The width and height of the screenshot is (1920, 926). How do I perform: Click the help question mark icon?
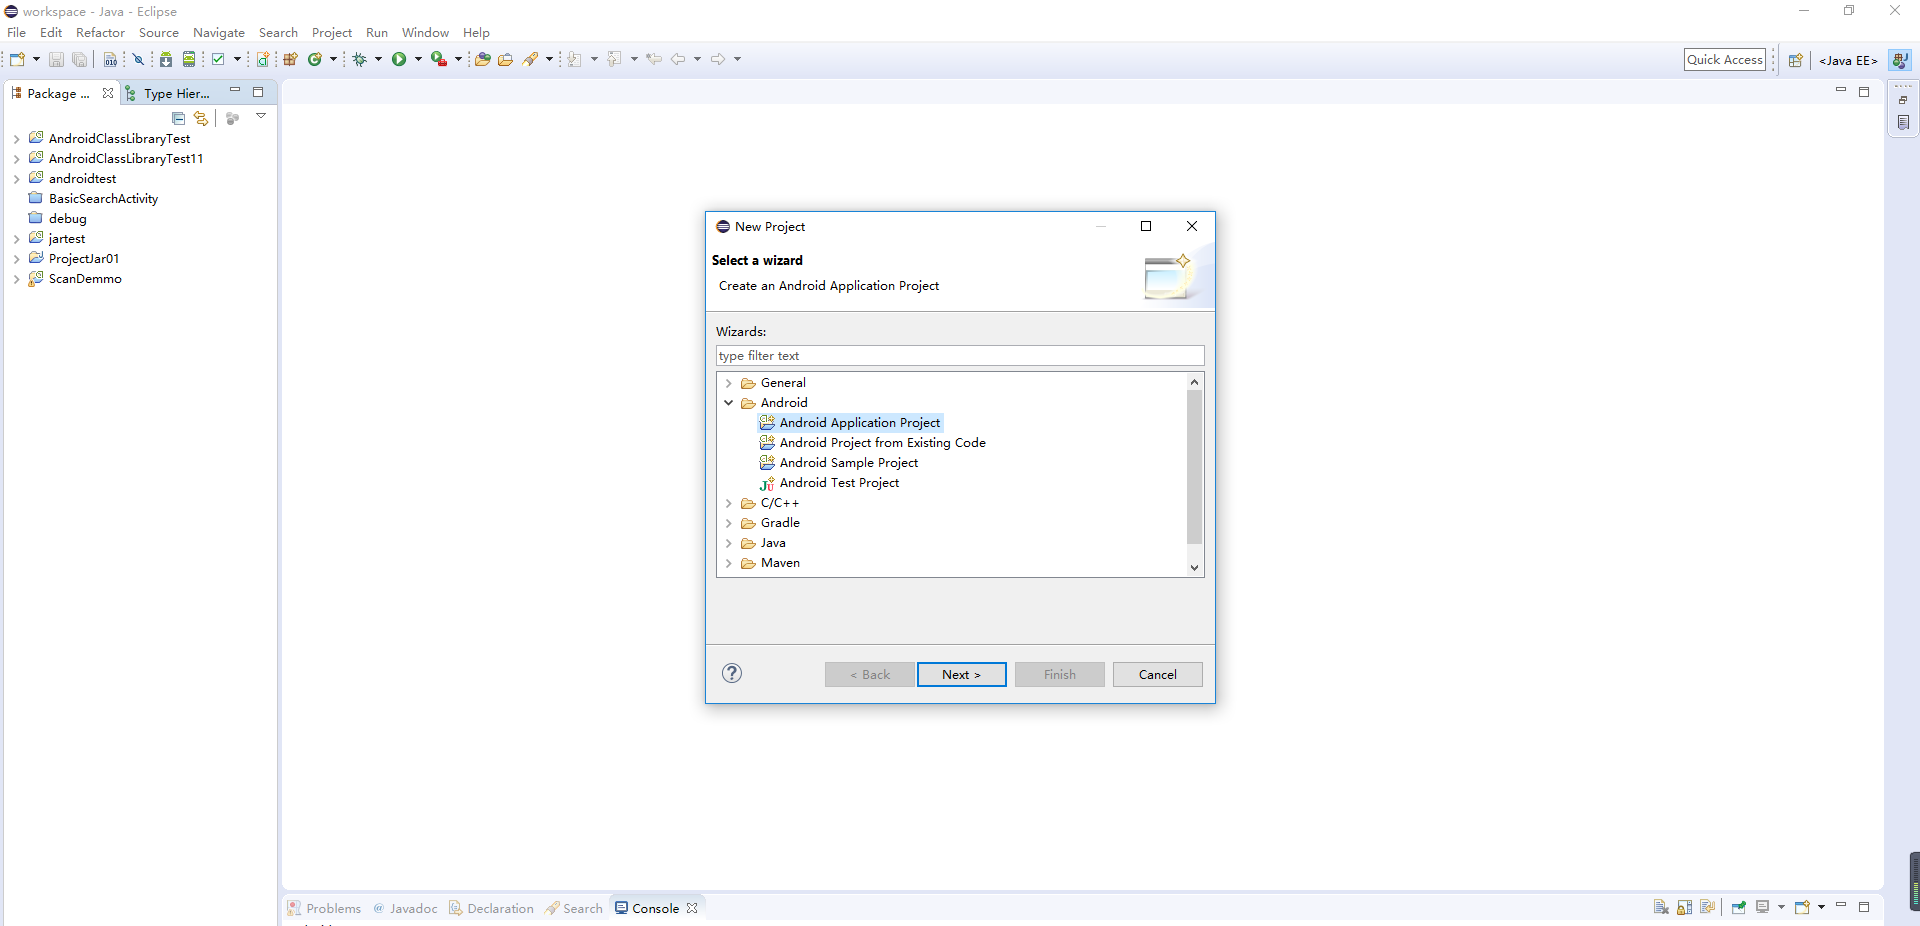point(732,673)
